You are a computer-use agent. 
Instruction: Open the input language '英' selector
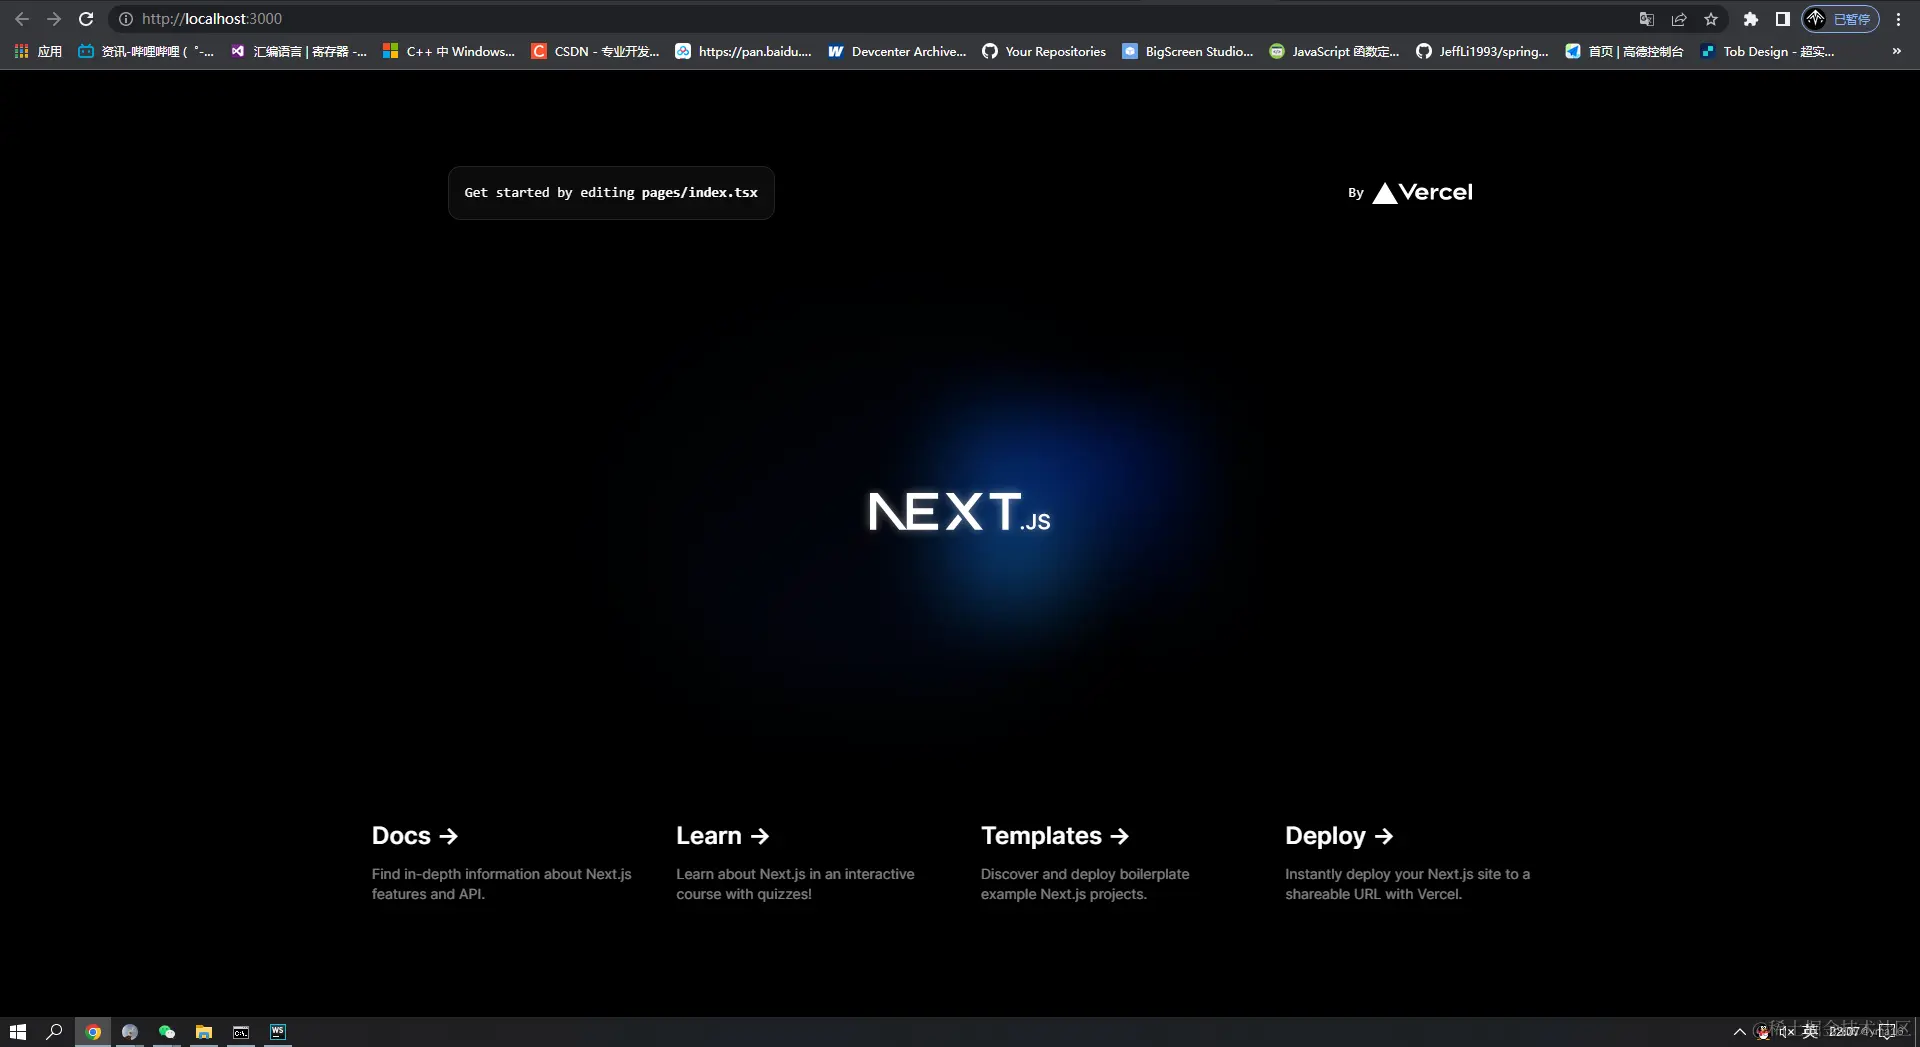click(x=1810, y=1032)
